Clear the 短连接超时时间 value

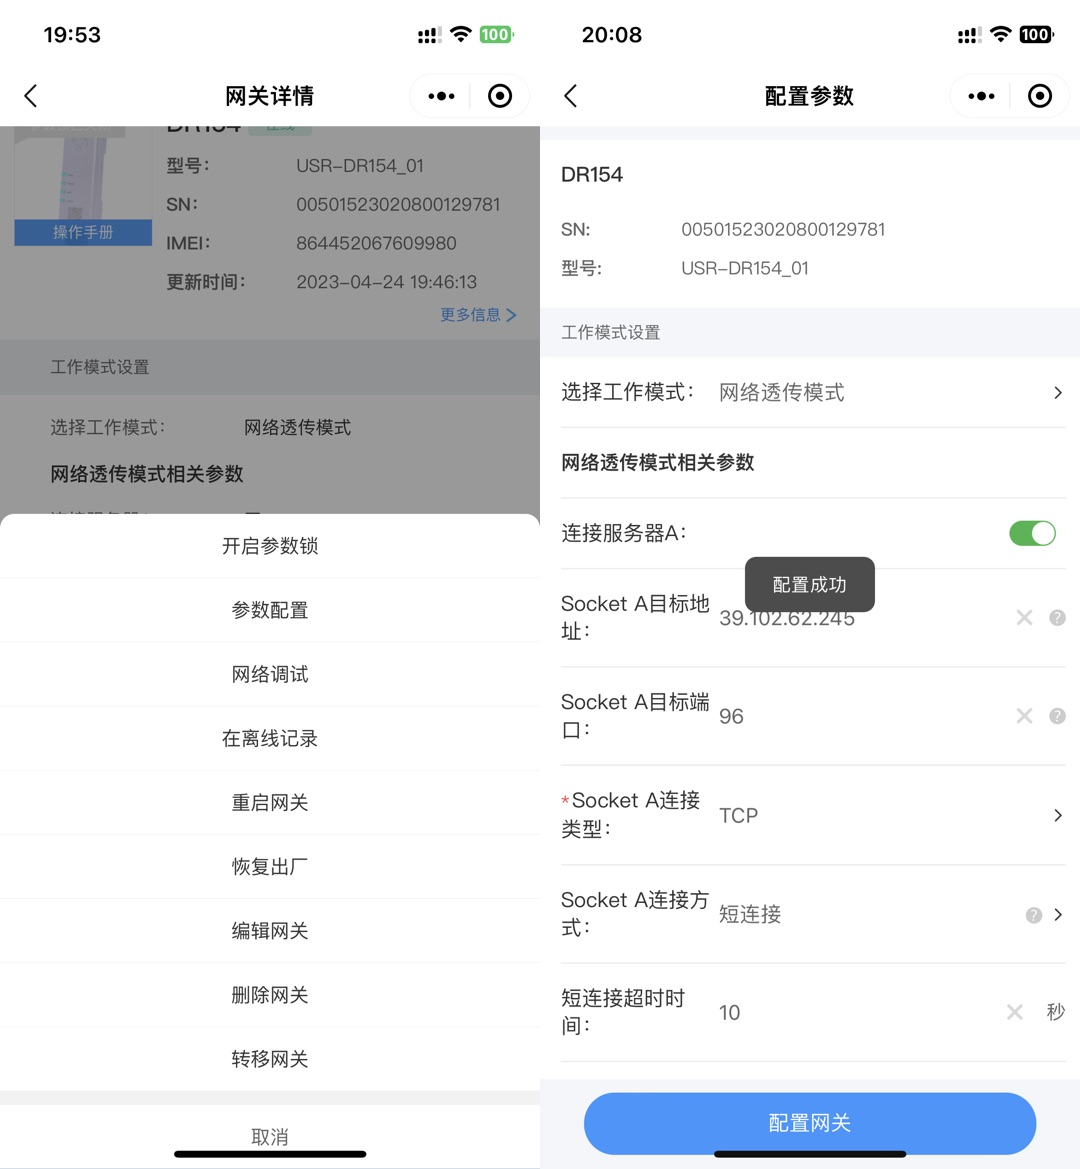point(1014,1012)
